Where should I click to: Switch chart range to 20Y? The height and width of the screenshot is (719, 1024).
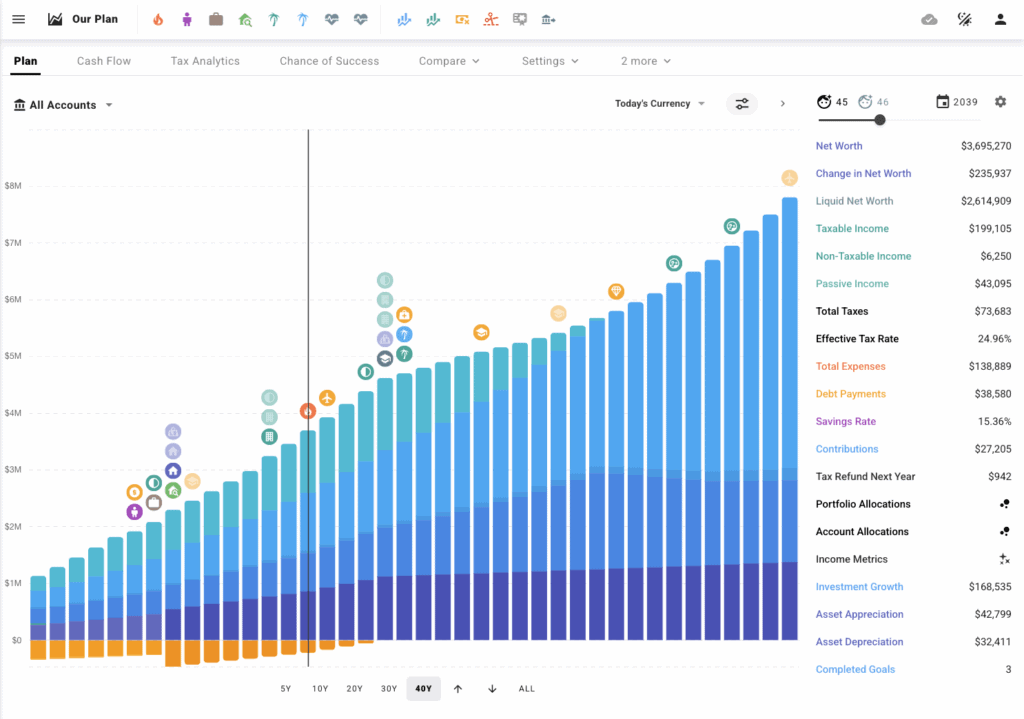coord(354,688)
